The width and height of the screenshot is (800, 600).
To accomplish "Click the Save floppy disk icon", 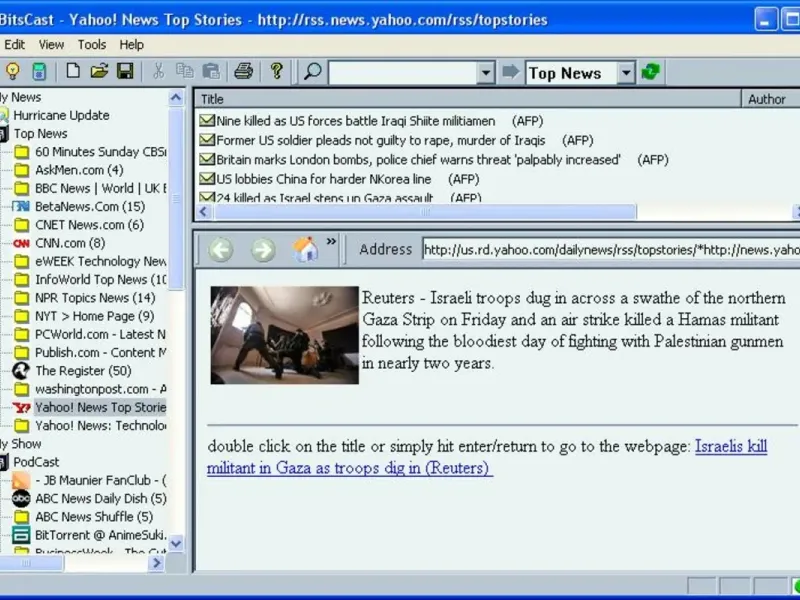I will click(x=125, y=71).
